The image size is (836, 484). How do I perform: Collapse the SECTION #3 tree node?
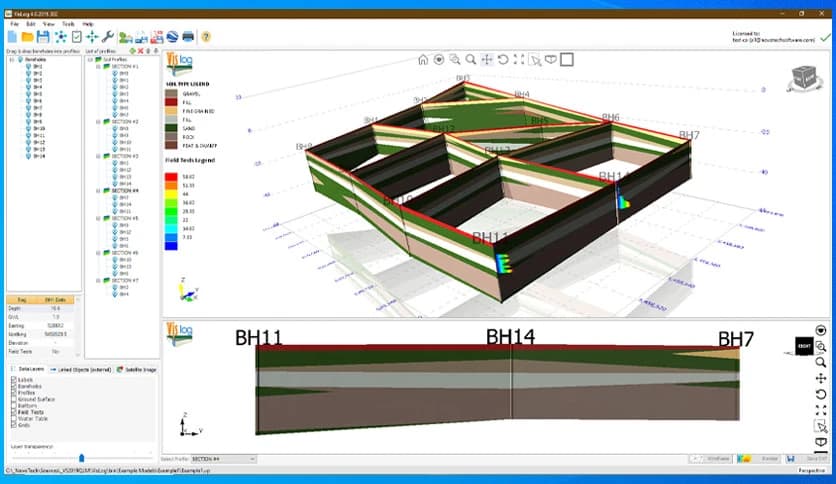(x=99, y=156)
